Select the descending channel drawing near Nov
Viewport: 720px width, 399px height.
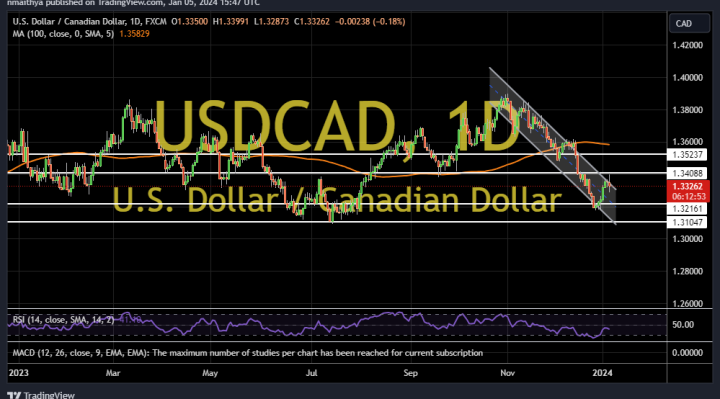tap(552, 146)
